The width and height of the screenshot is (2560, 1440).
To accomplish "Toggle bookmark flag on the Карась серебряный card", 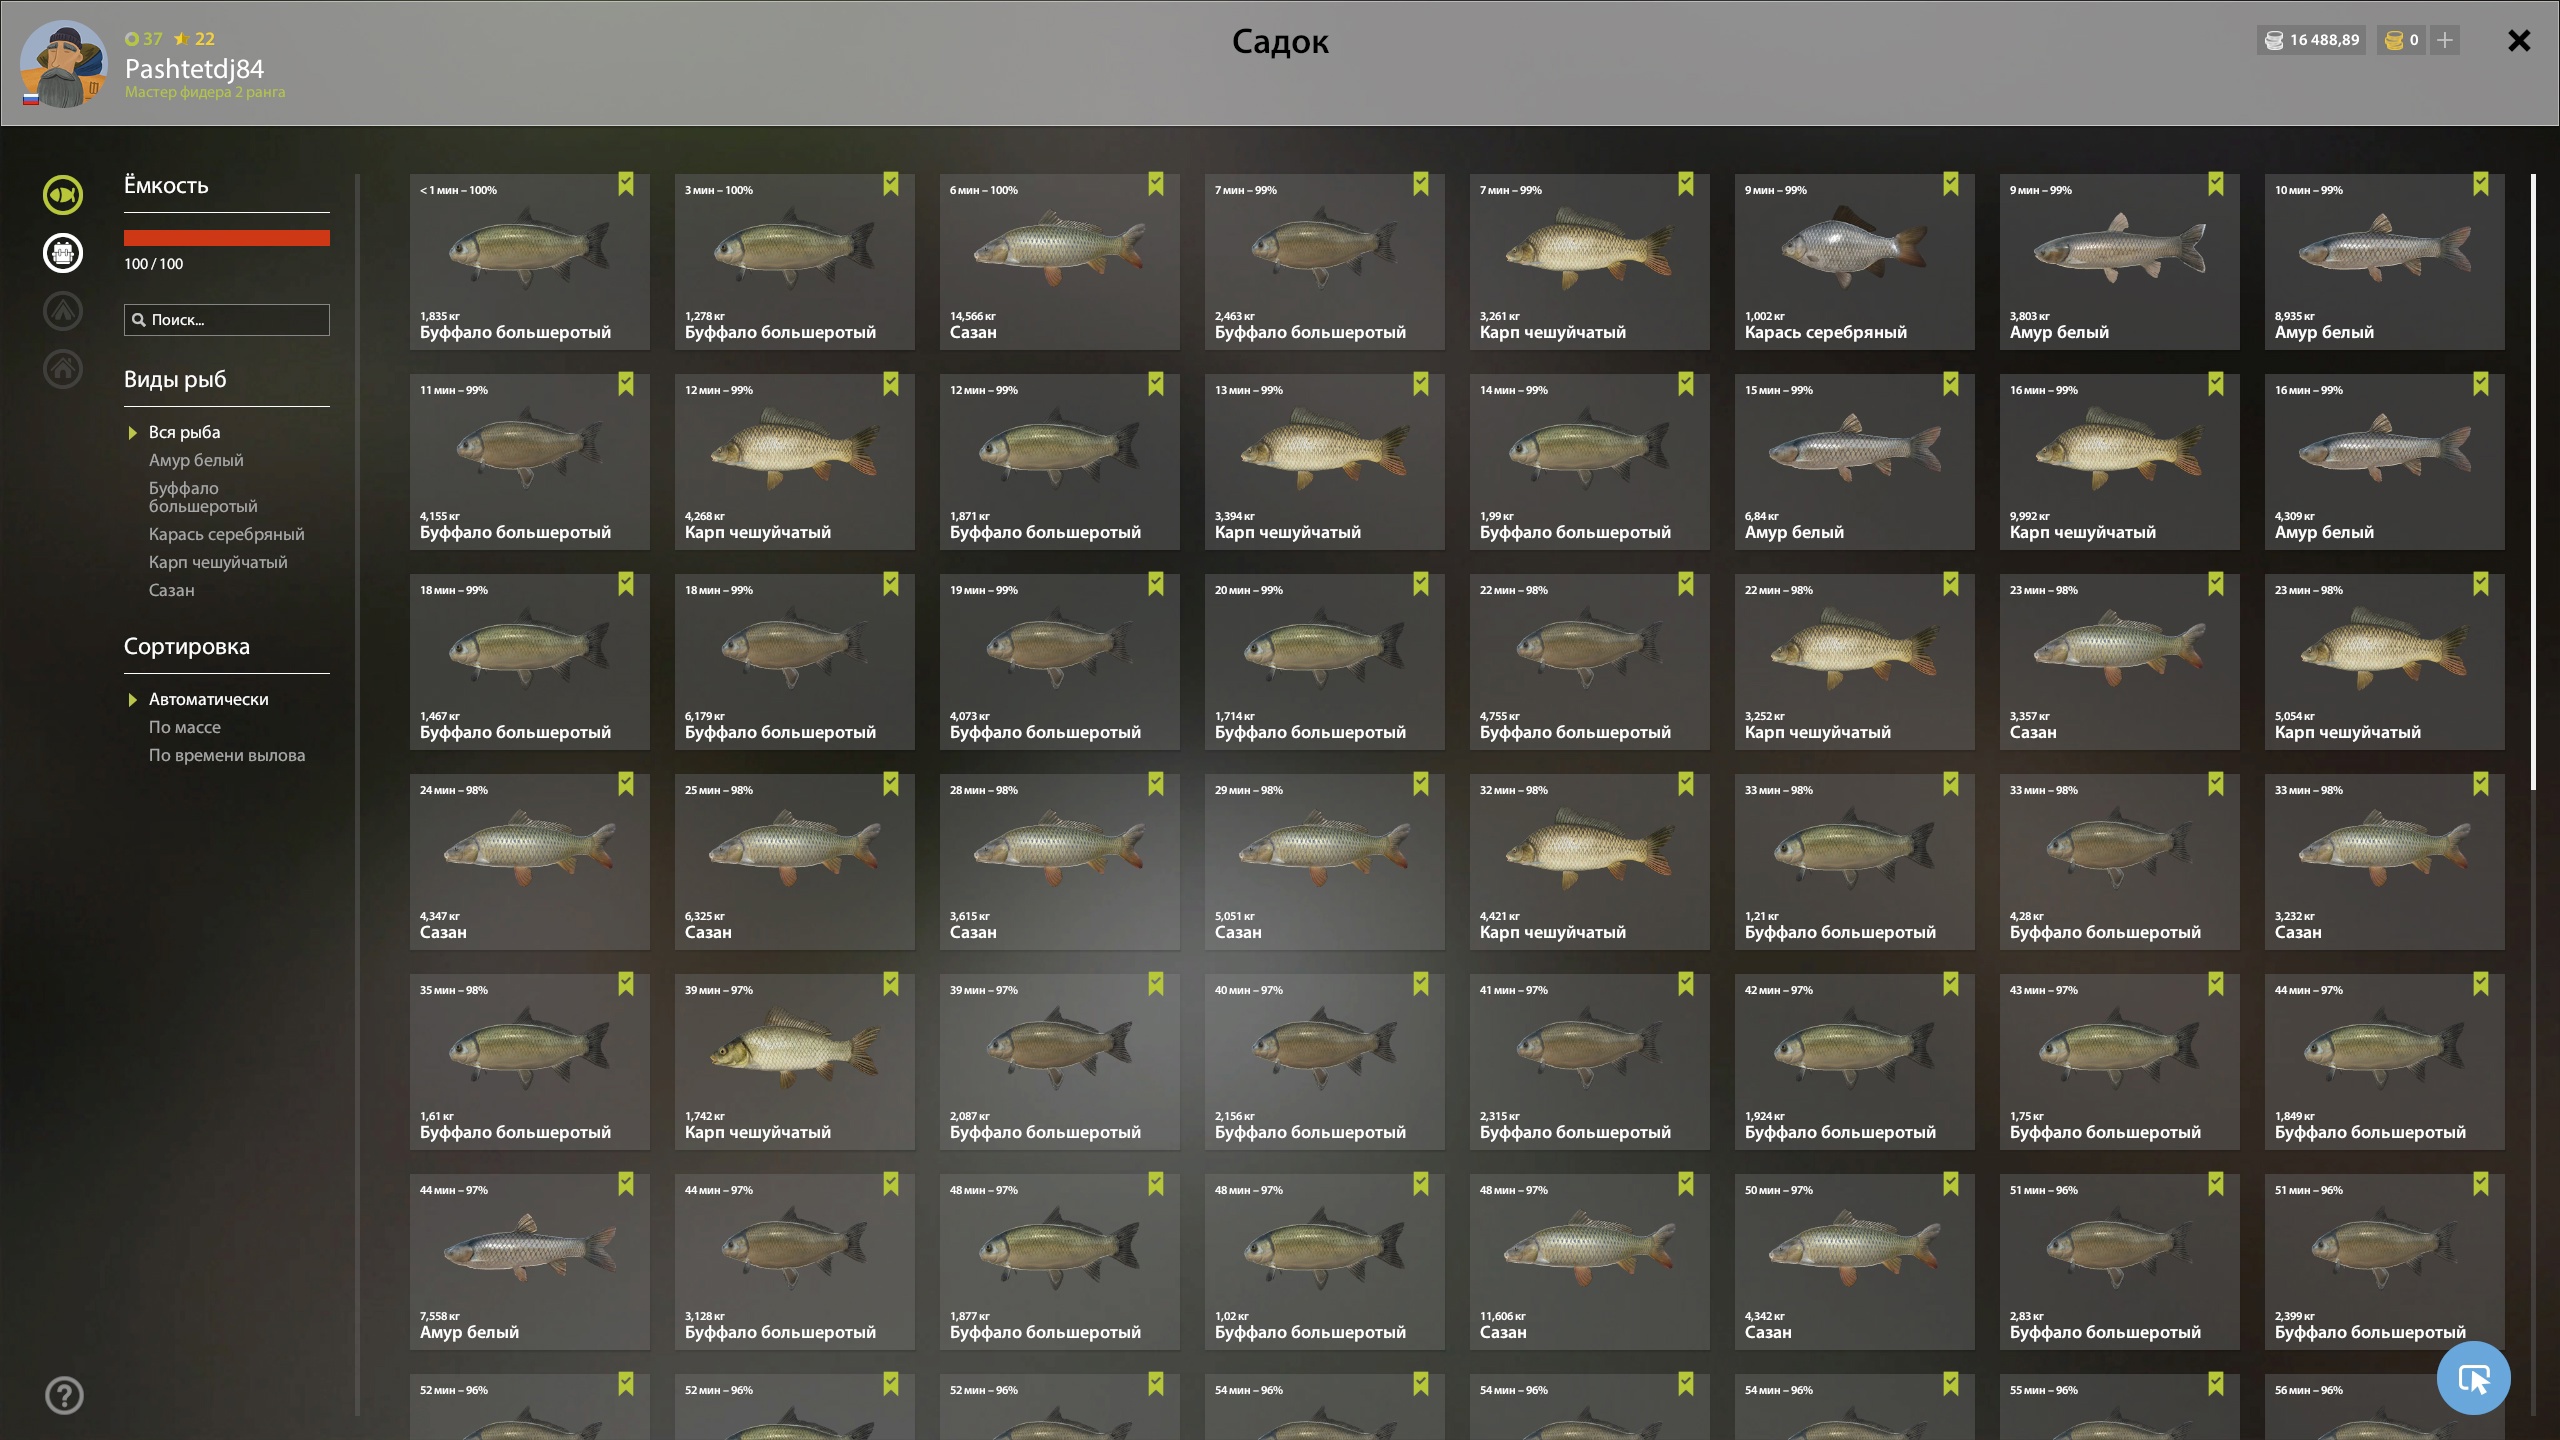I will (1951, 184).
